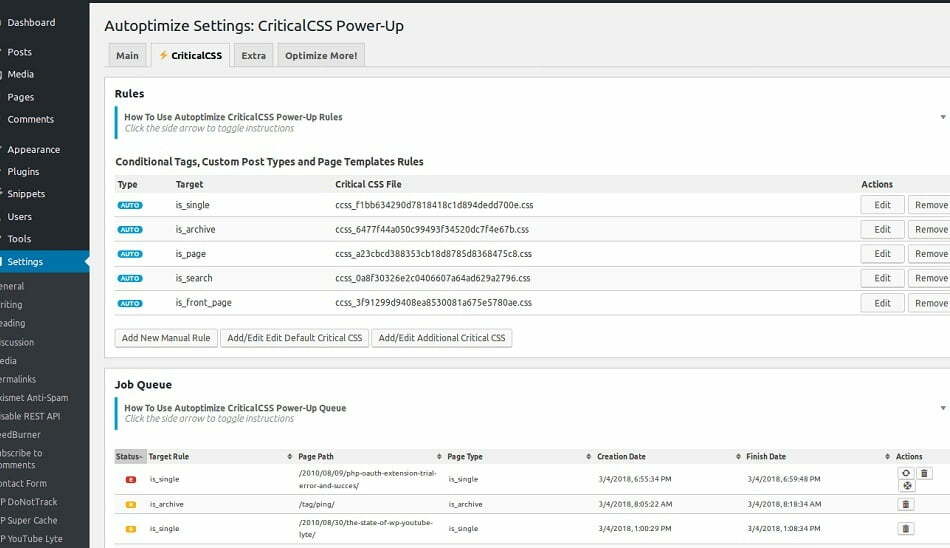The height and width of the screenshot is (548, 950).
Task: Click the How To Use Power-Up Queue heading
Action: (235, 408)
